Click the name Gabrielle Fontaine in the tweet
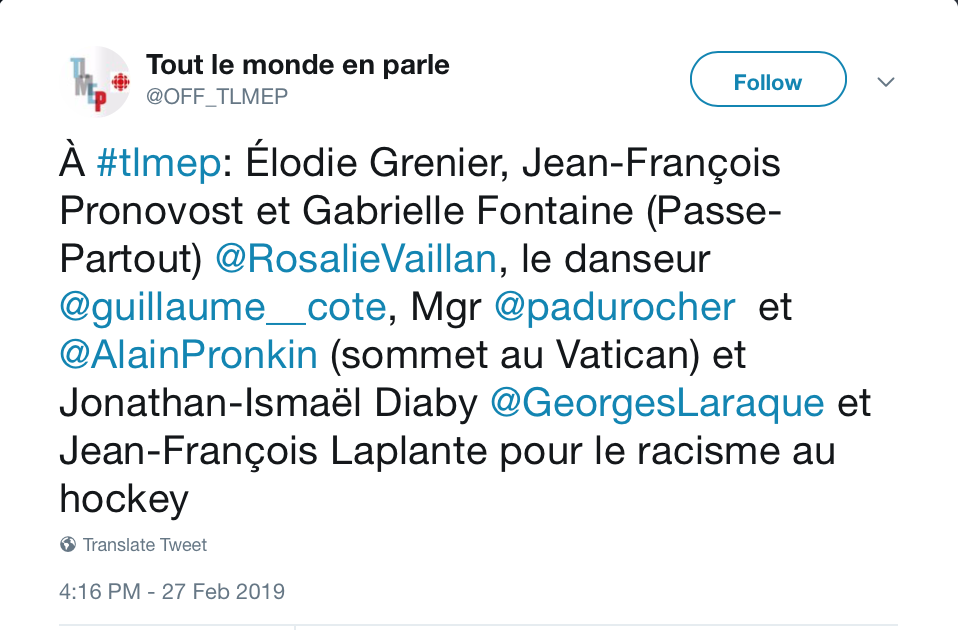The width and height of the screenshot is (958, 630). 468,211
